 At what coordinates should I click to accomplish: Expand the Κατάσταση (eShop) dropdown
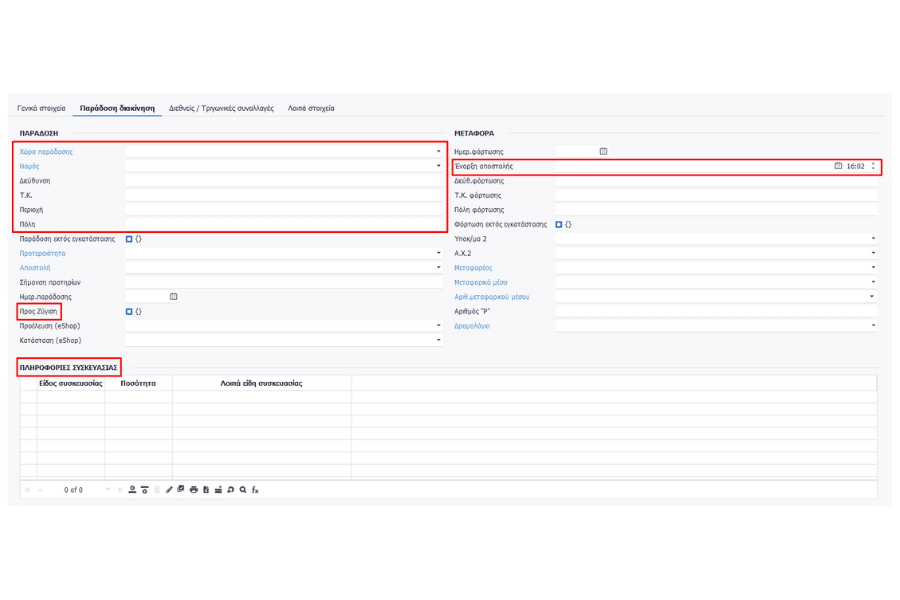tap(439, 340)
